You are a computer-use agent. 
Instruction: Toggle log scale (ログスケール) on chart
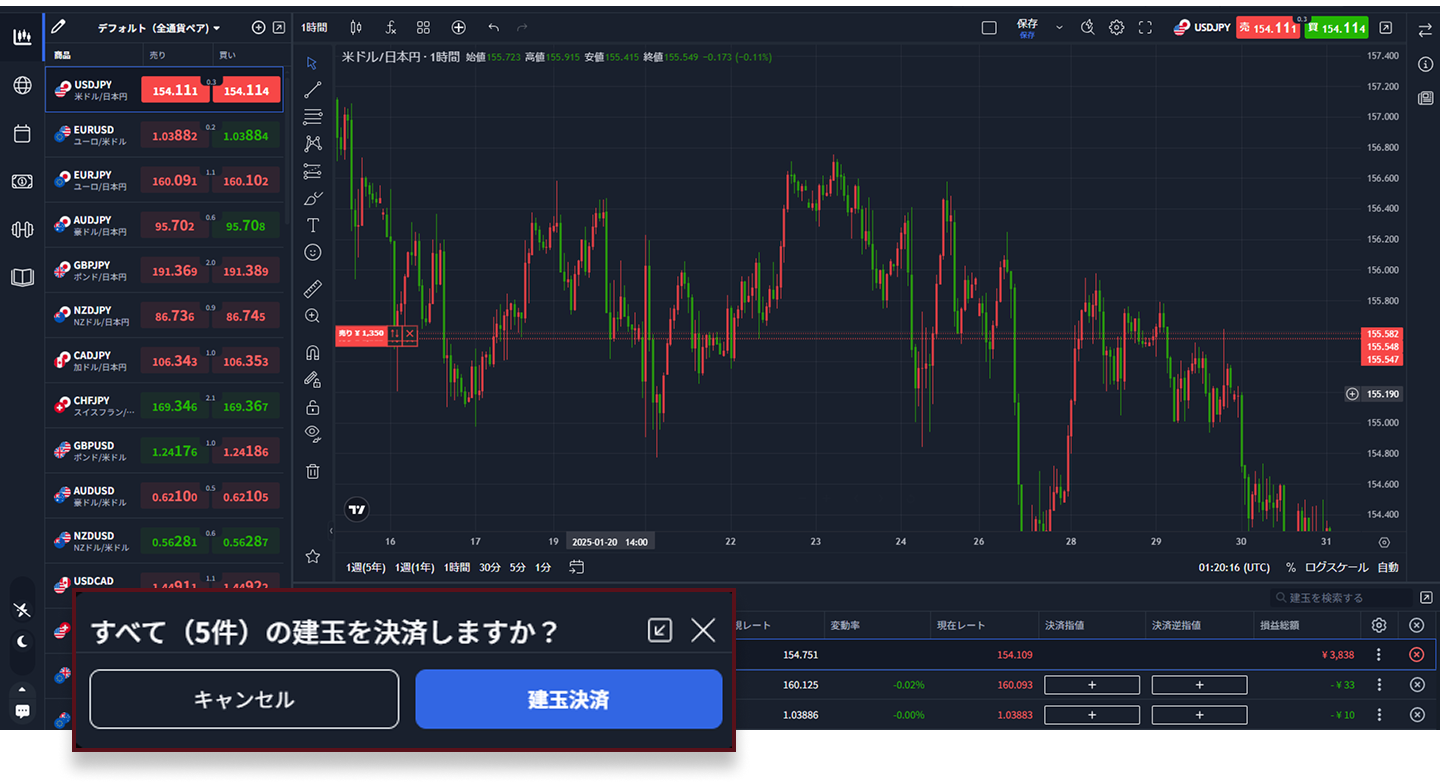tap(1336, 568)
